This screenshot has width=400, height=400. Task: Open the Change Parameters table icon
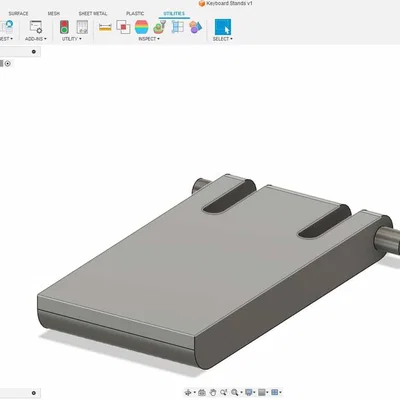(82, 27)
